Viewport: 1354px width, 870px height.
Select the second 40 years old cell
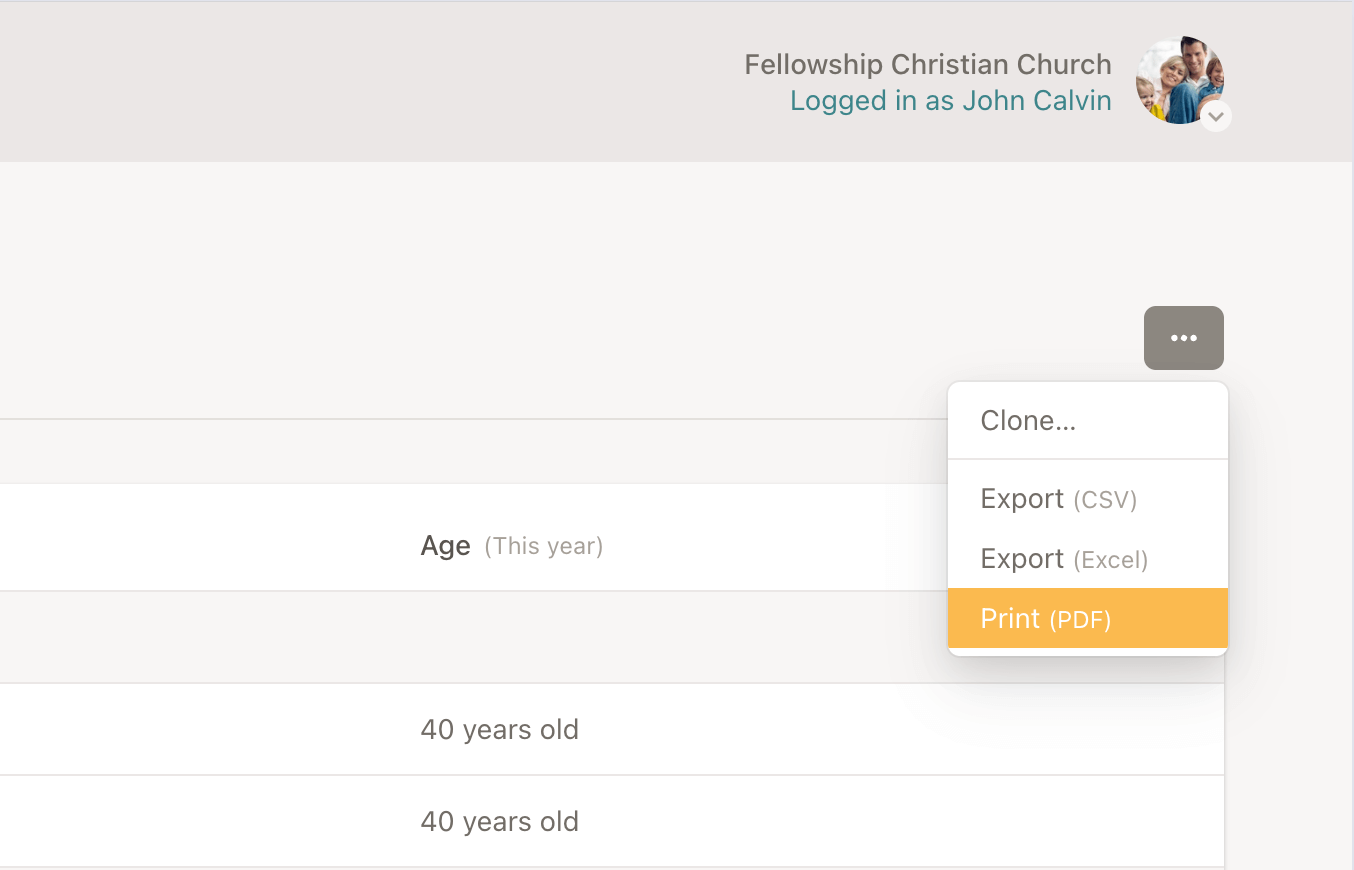(x=499, y=822)
